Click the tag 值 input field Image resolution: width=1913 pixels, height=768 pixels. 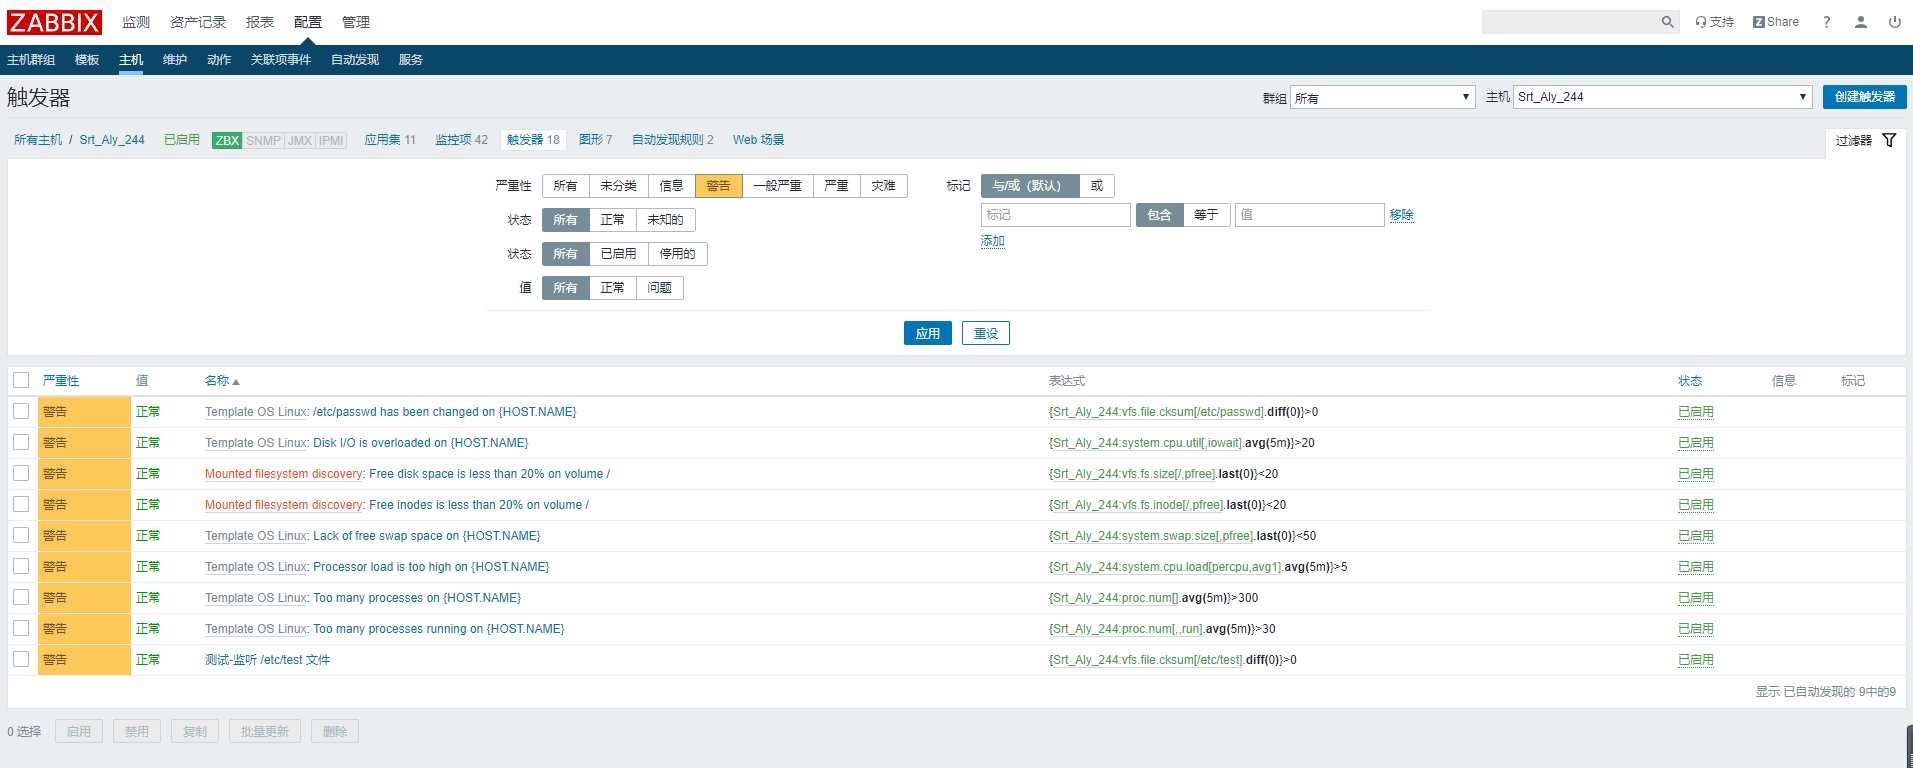point(1309,215)
